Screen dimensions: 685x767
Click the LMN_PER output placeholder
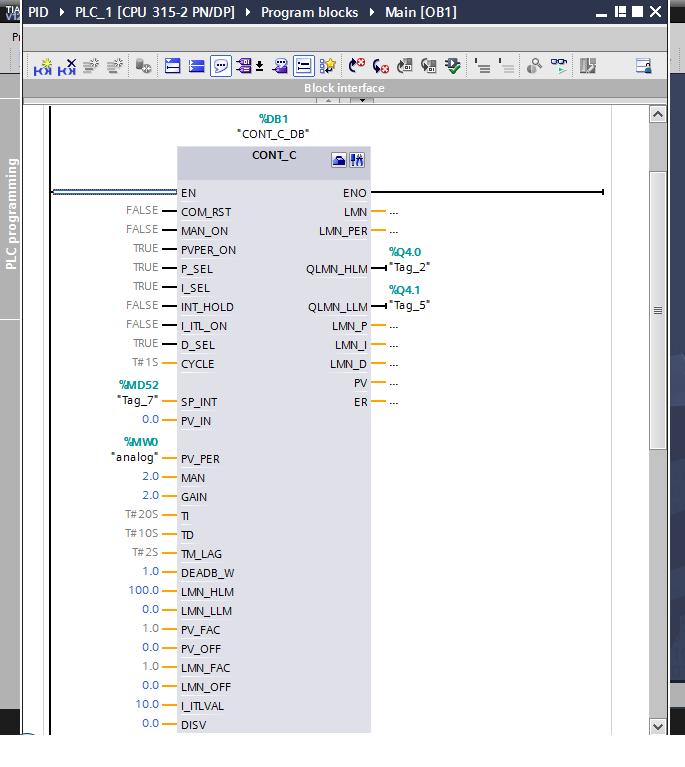point(394,231)
